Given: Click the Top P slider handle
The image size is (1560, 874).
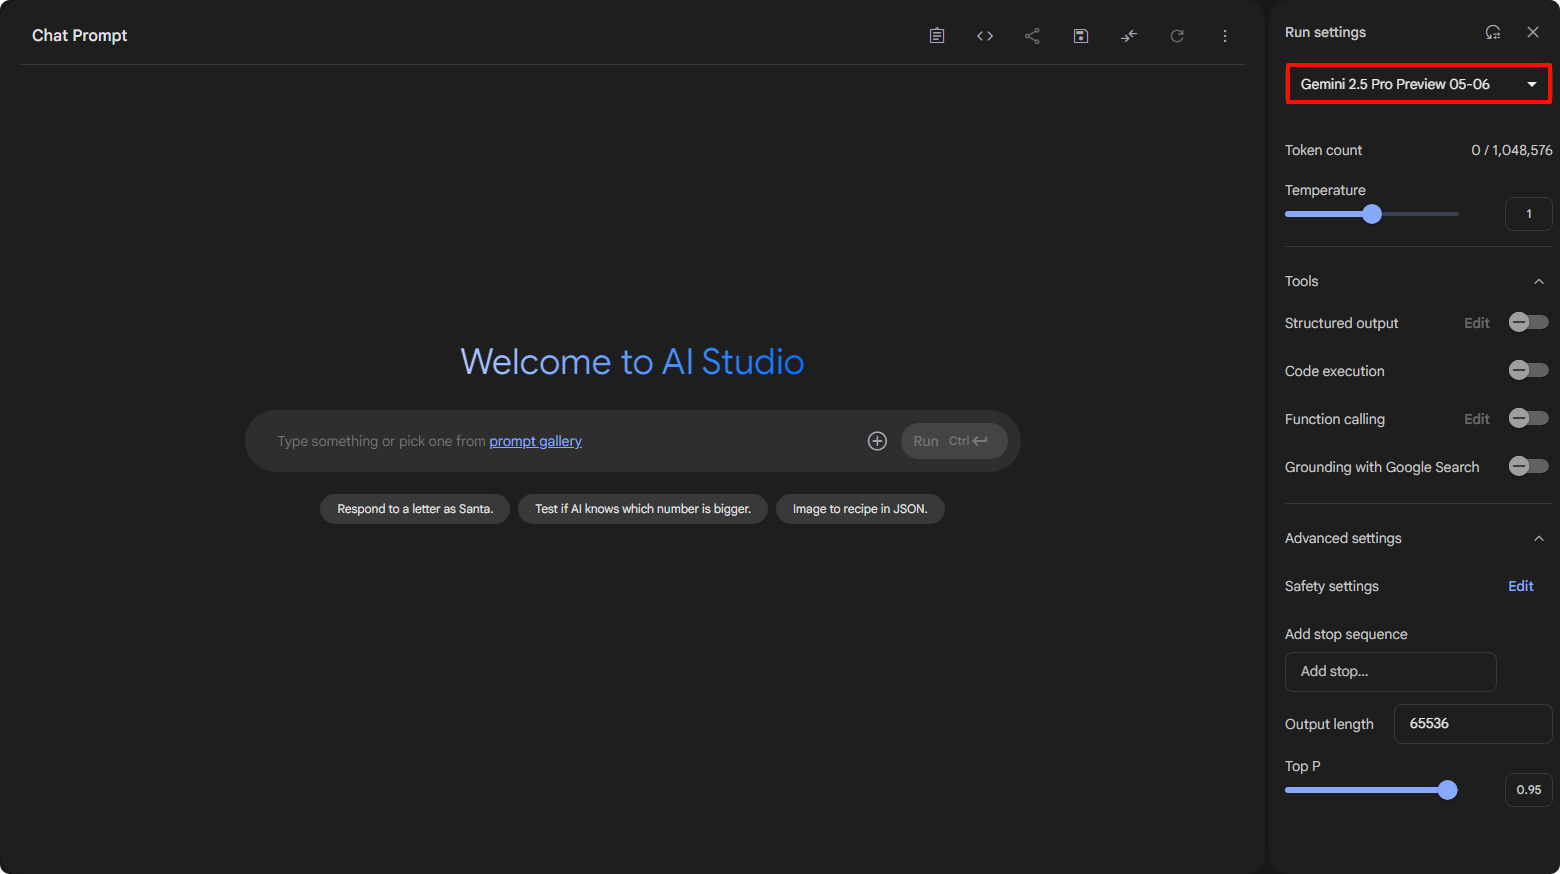Looking at the screenshot, I should 1447,790.
